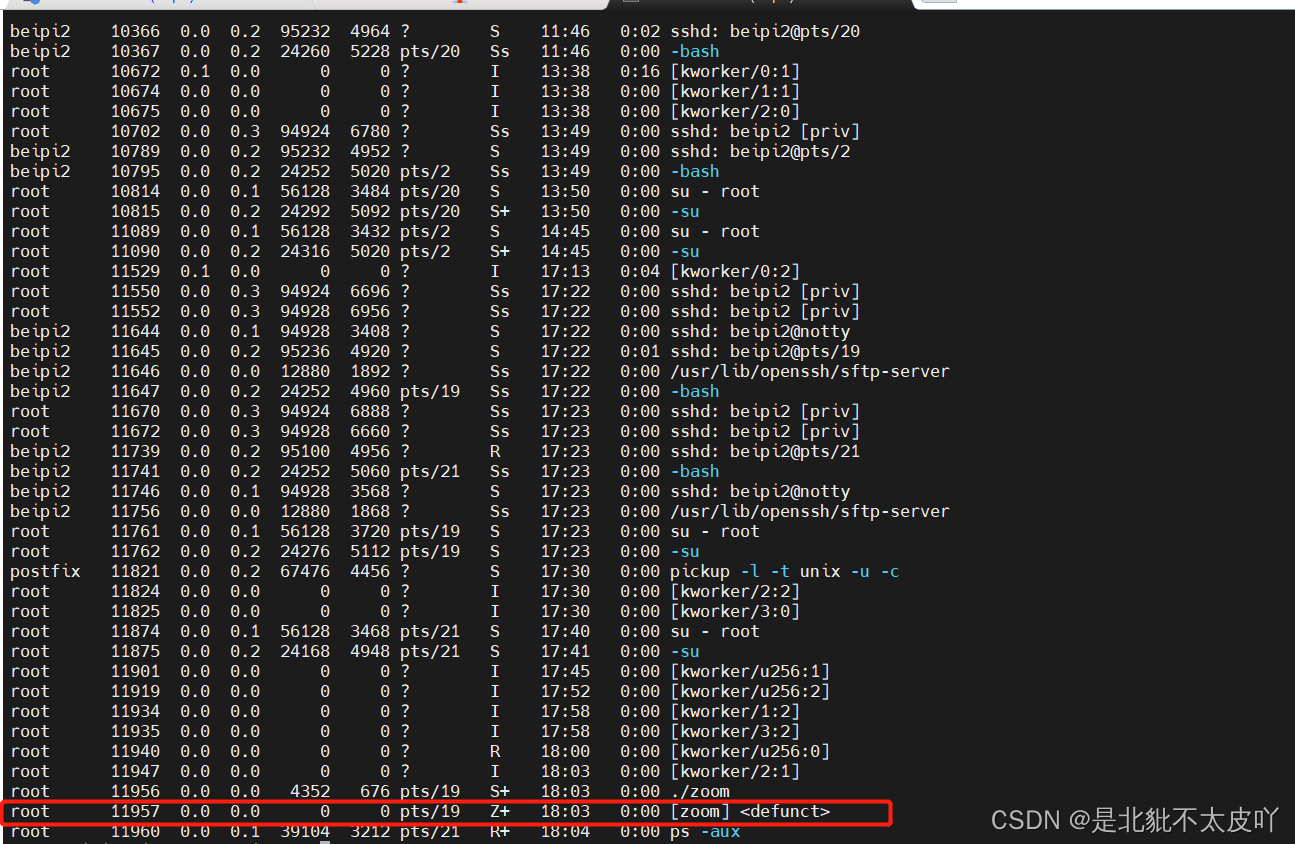
Task: Select RSS value 6956 for PID 11552
Action: coord(370,311)
